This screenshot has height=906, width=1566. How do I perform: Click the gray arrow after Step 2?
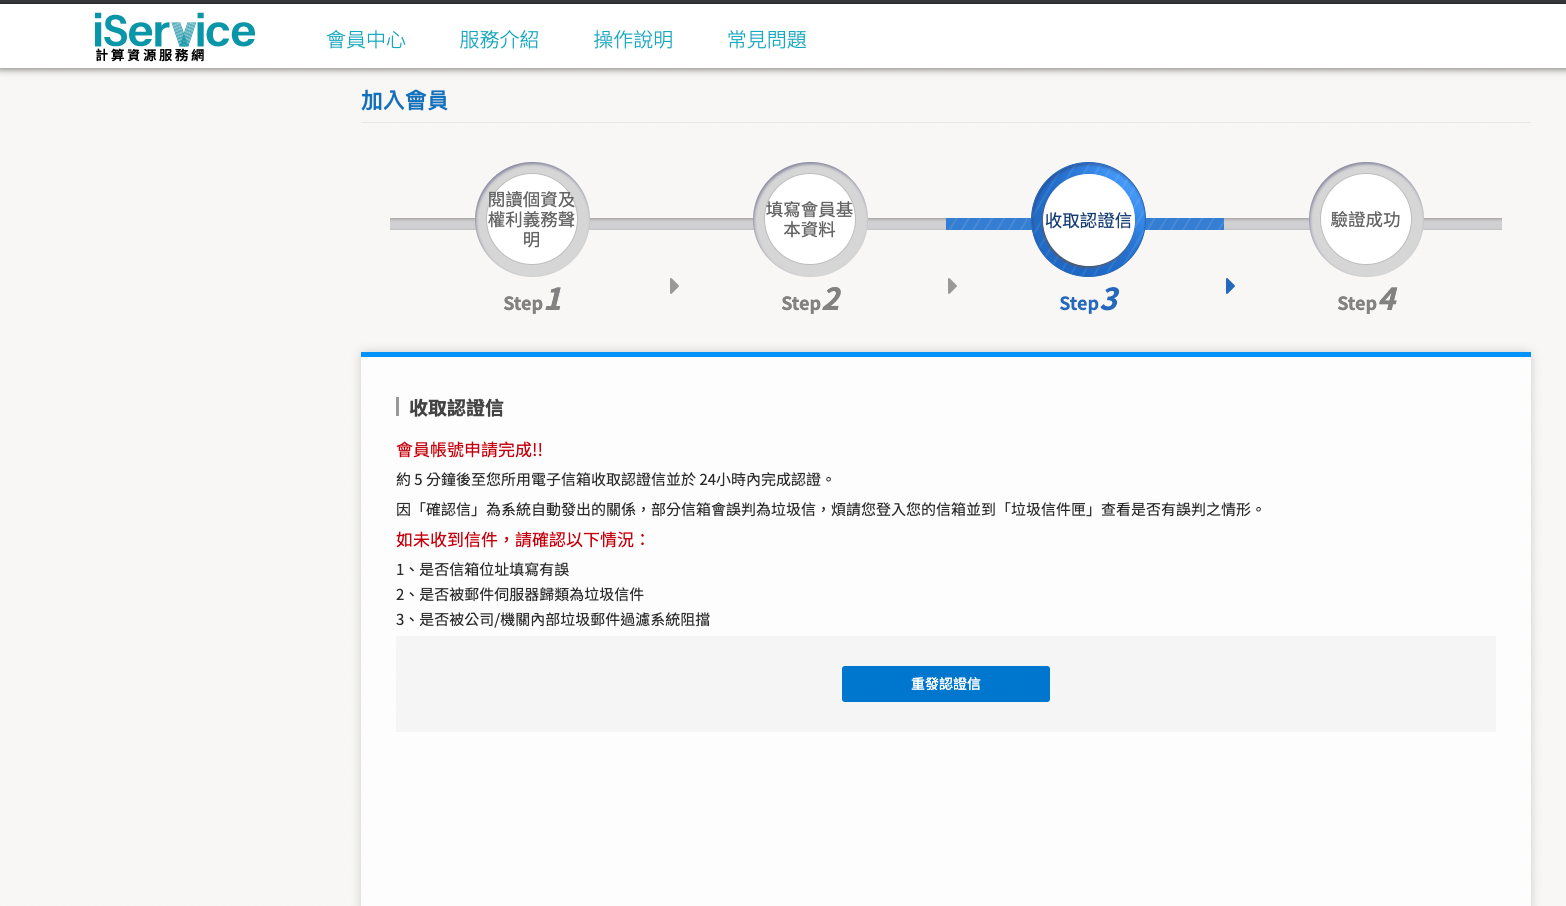(x=952, y=286)
